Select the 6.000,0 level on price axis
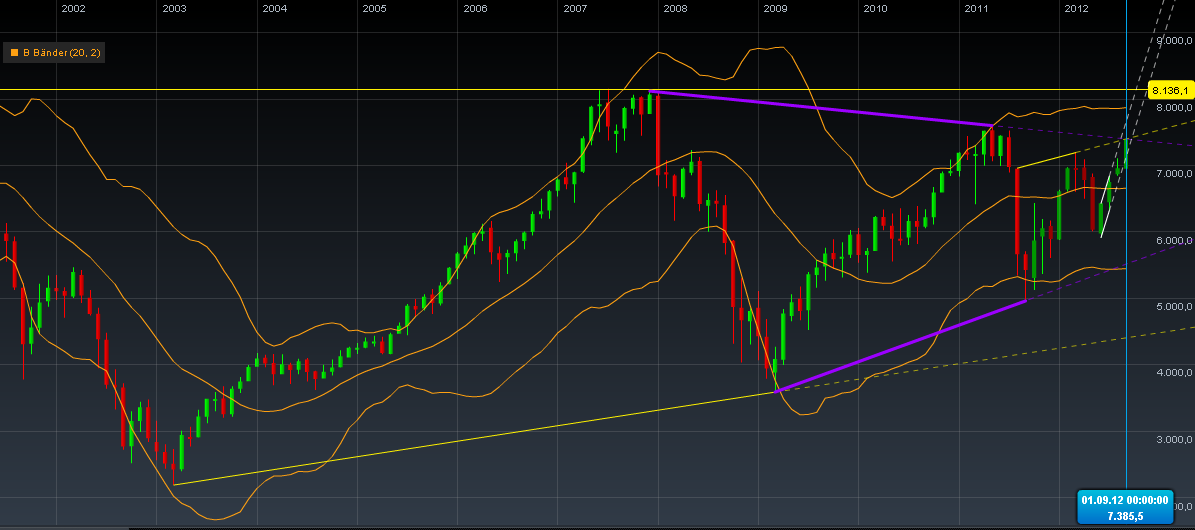 pyautogui.click(x=1171, y=241)
